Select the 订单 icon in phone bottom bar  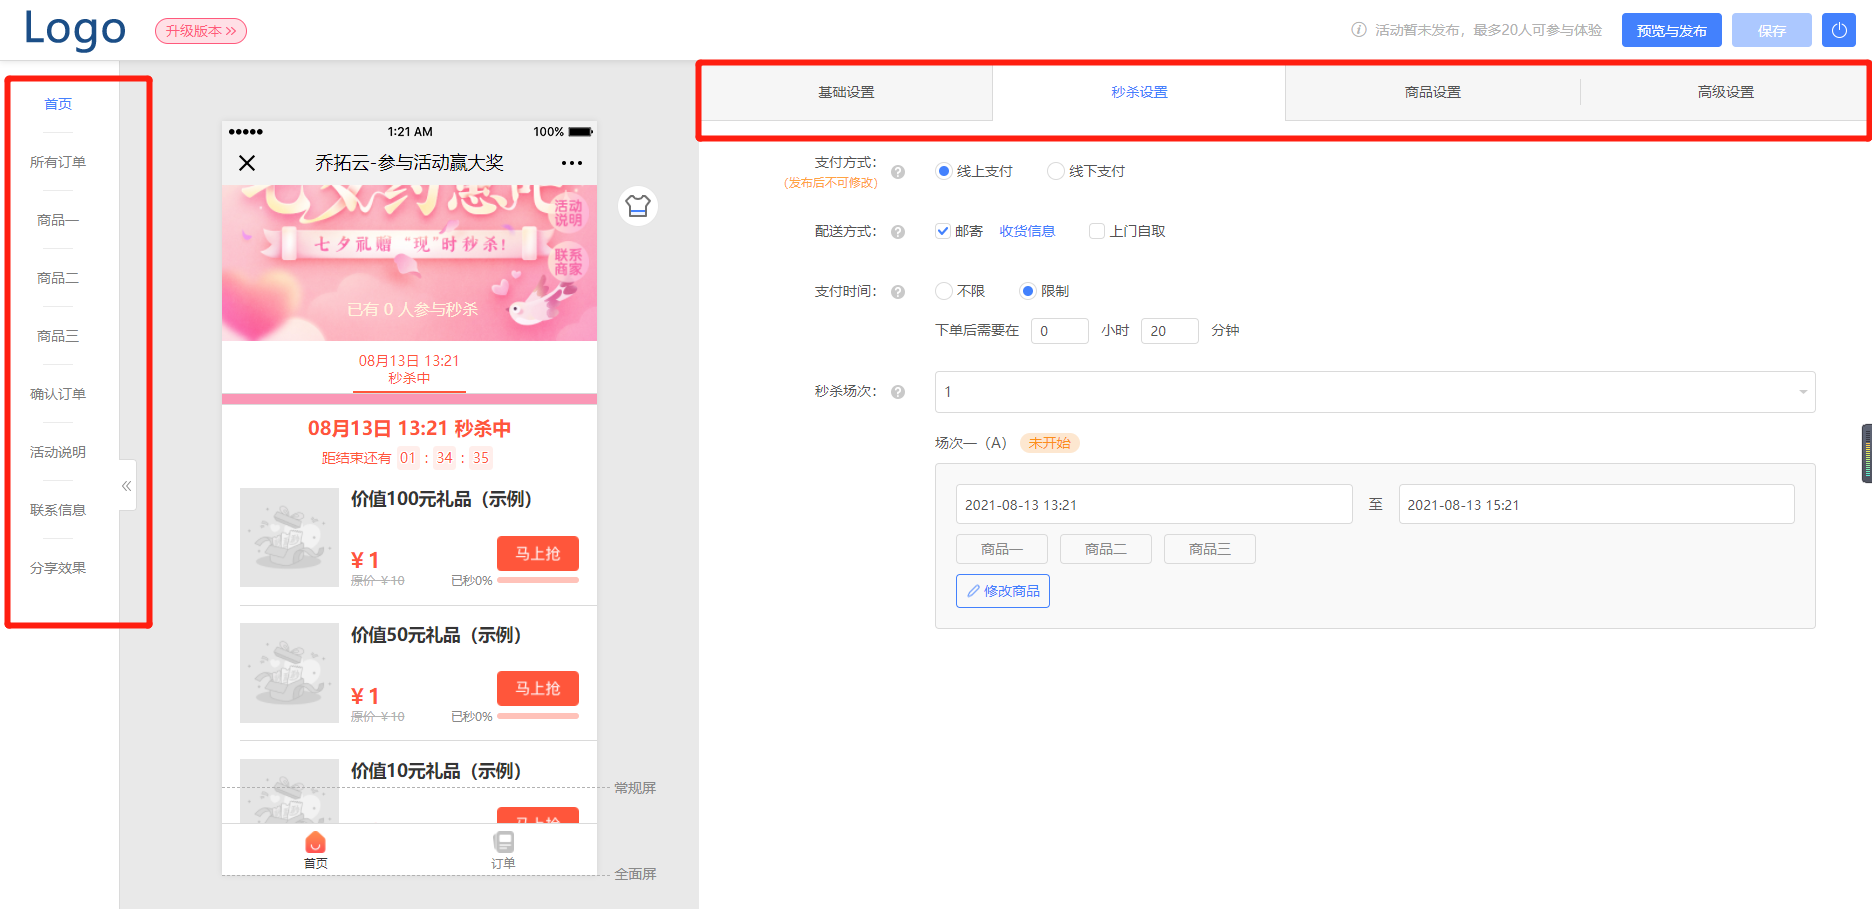(503, 843)
